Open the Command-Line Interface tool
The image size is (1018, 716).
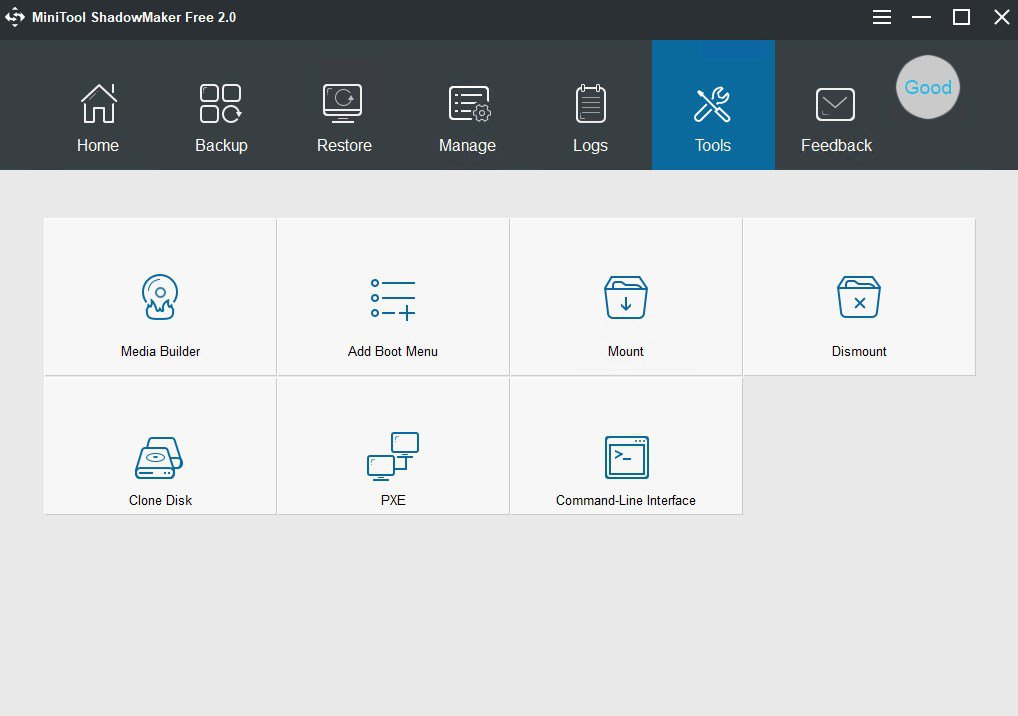click(x=626, y=457)
